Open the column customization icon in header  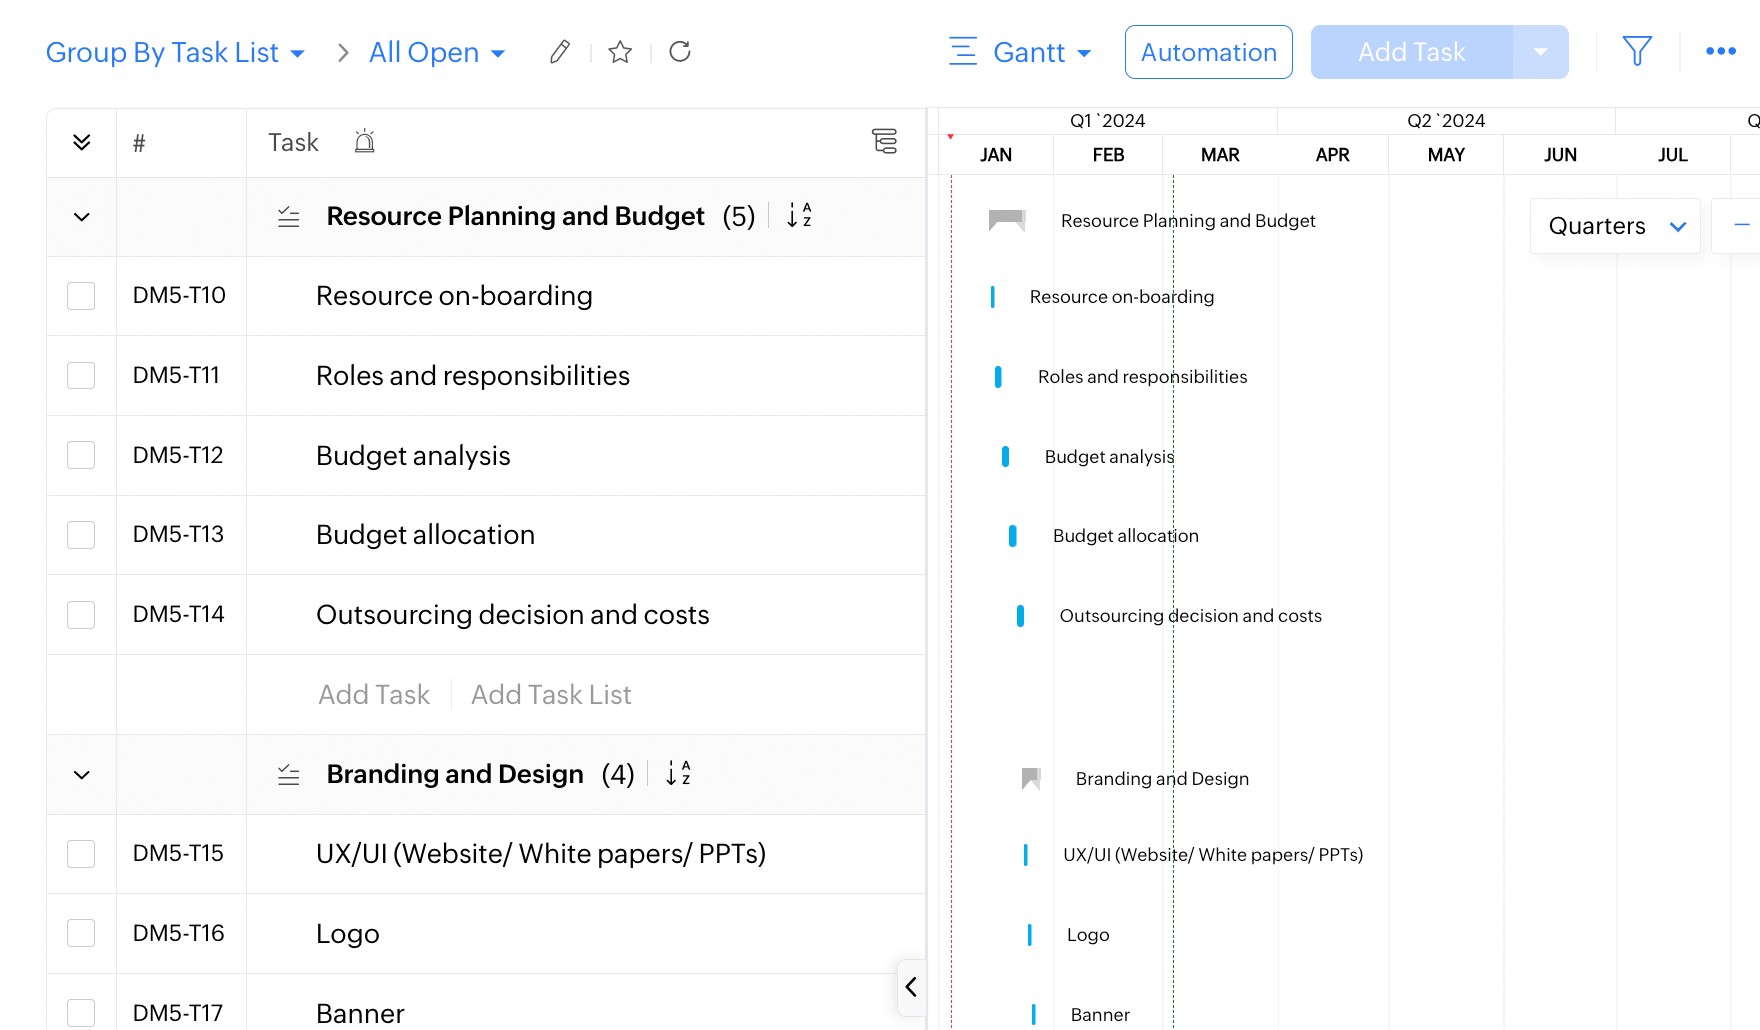coord(884,142)
